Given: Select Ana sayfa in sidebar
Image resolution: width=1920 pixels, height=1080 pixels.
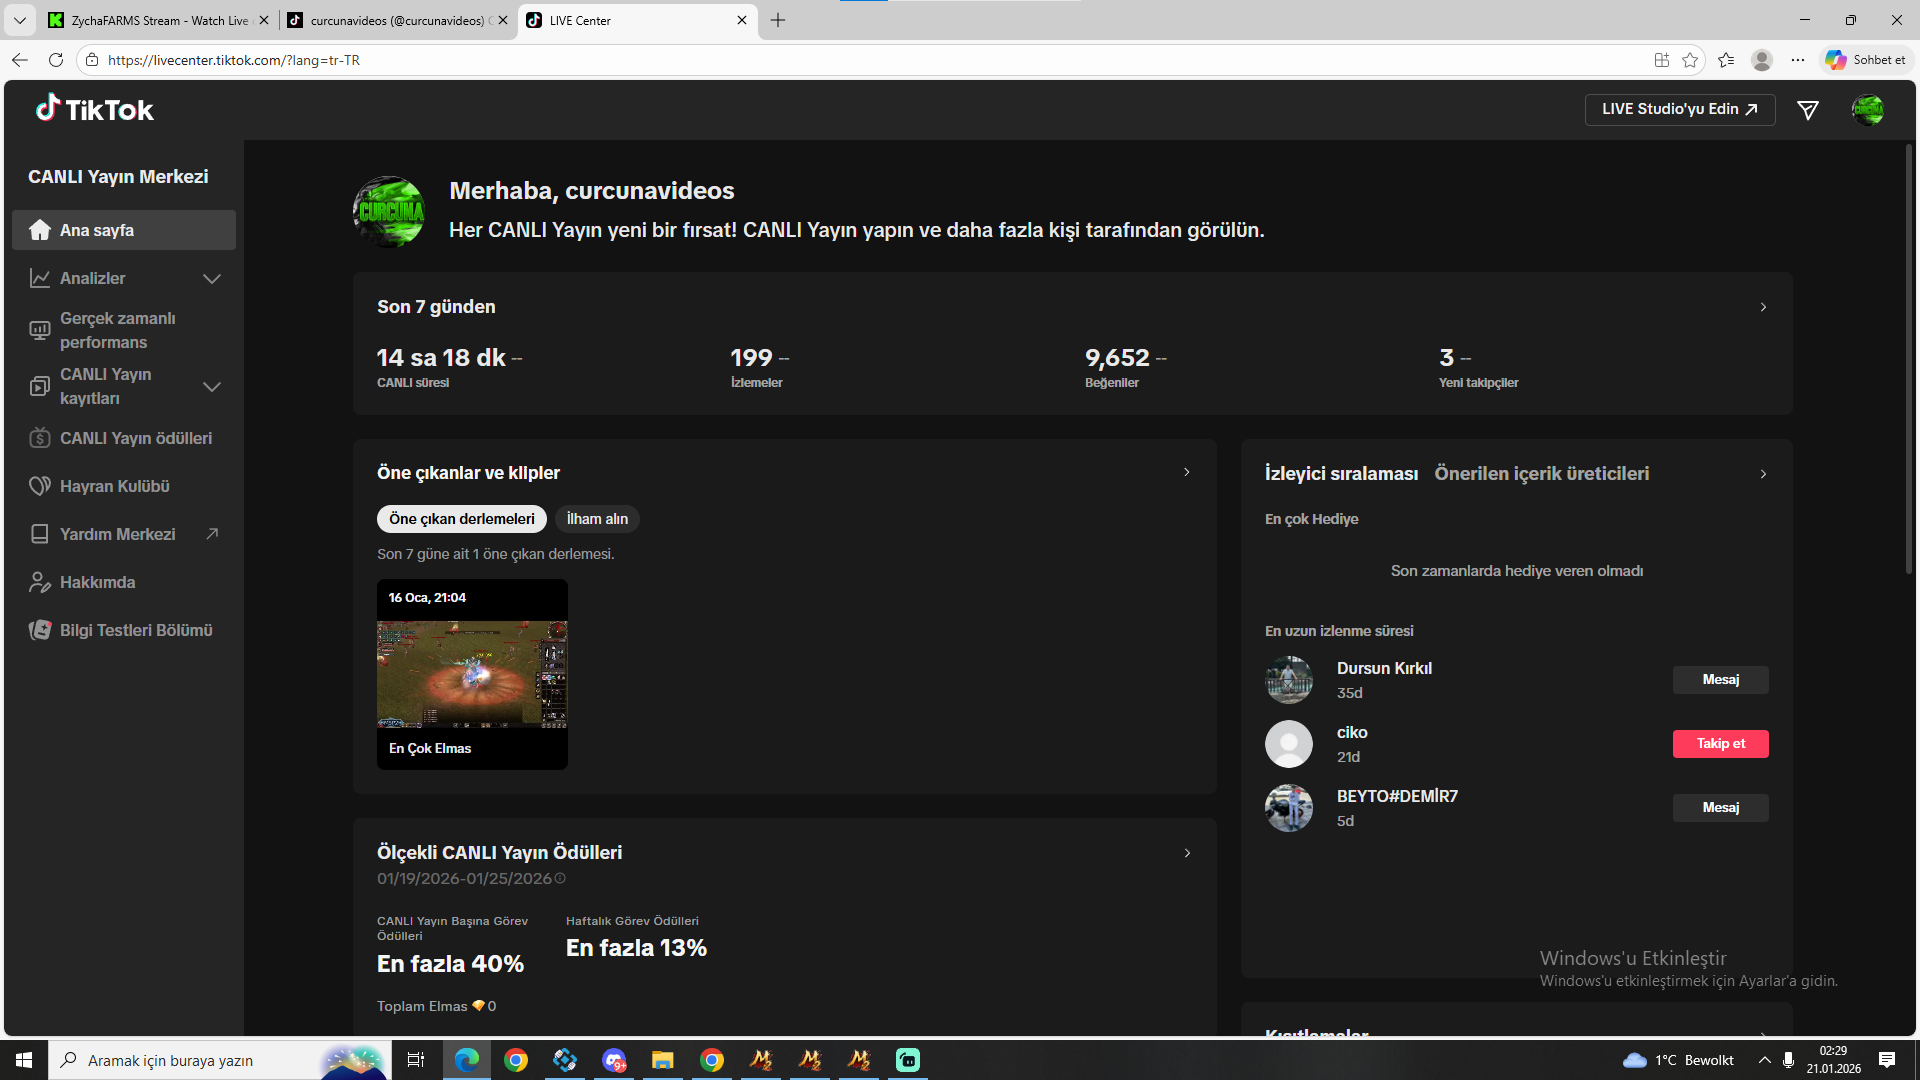Looking at the screenshot, I should [x=124, y=230].
